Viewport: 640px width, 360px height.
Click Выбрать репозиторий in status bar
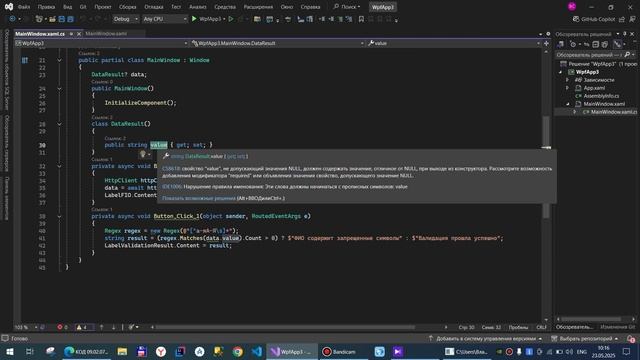click(584, 339)
